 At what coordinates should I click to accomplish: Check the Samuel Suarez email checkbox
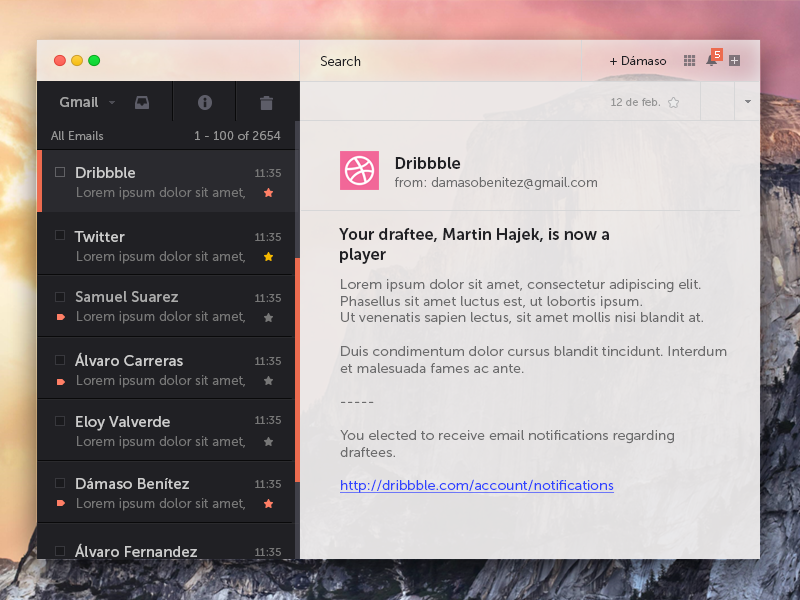[x=60, y=296]
